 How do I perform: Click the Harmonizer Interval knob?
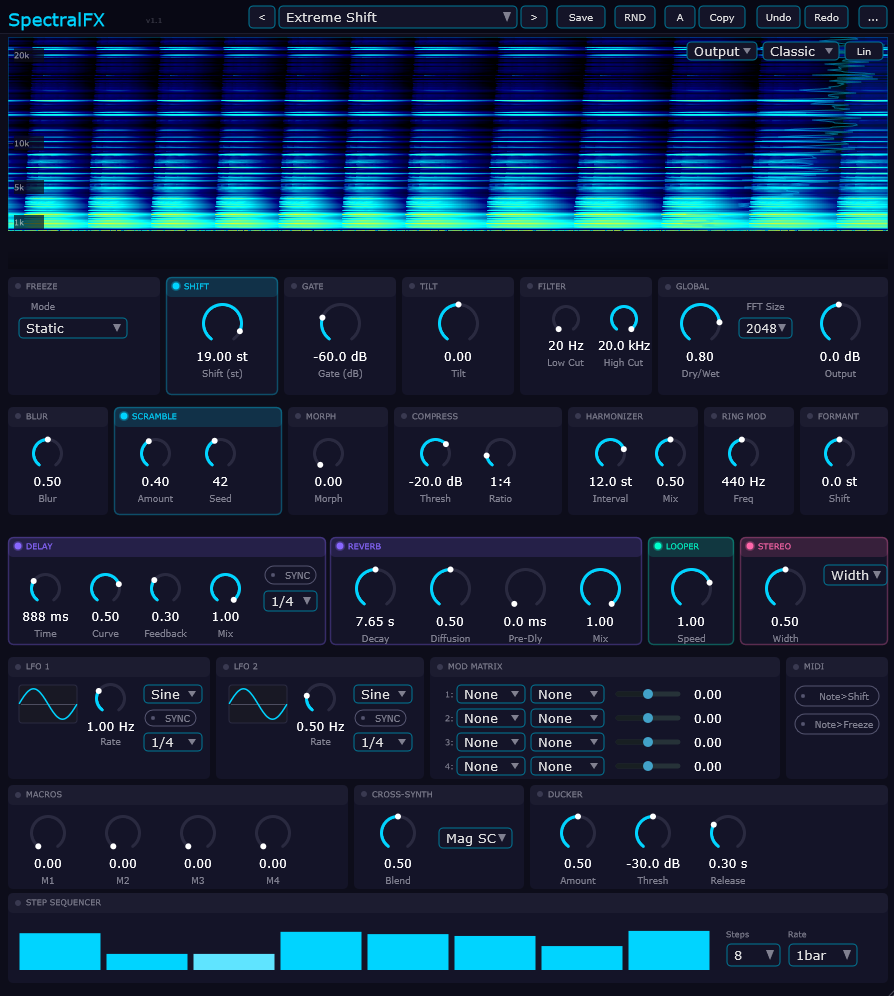[610, 454]
